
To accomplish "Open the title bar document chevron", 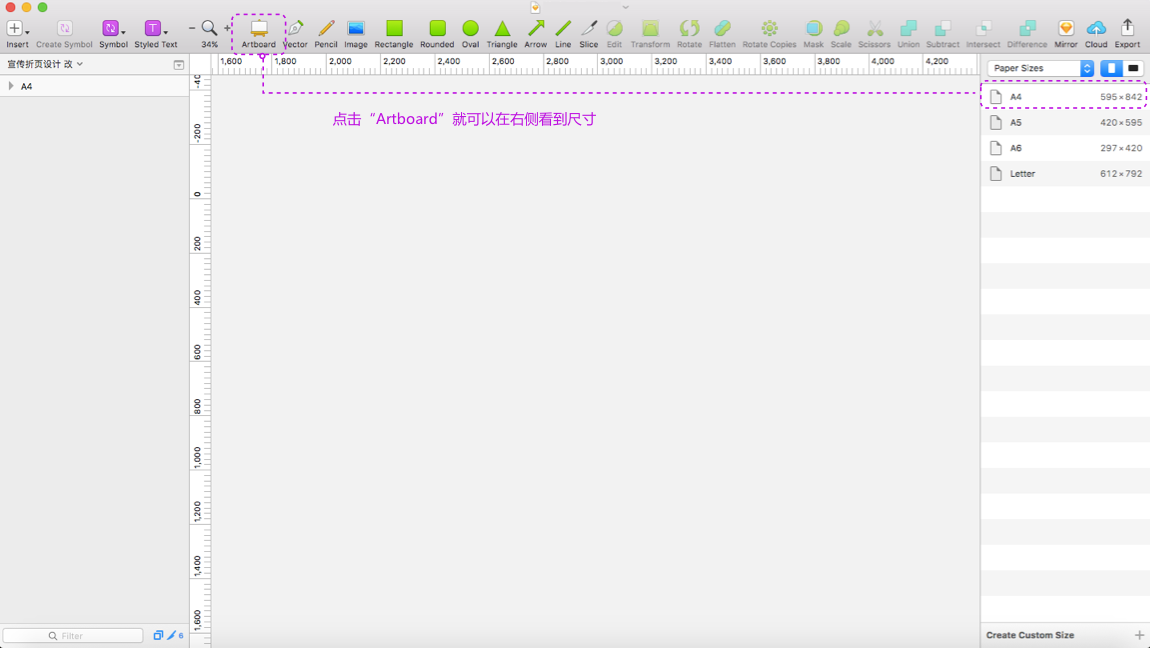I will [x=626, y=7].
